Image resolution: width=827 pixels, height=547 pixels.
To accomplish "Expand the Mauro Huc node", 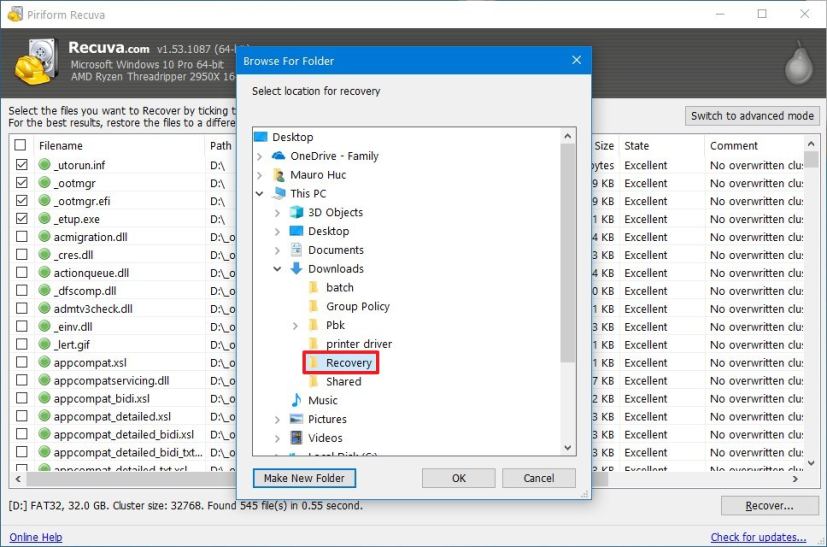I will pos(259,175).
